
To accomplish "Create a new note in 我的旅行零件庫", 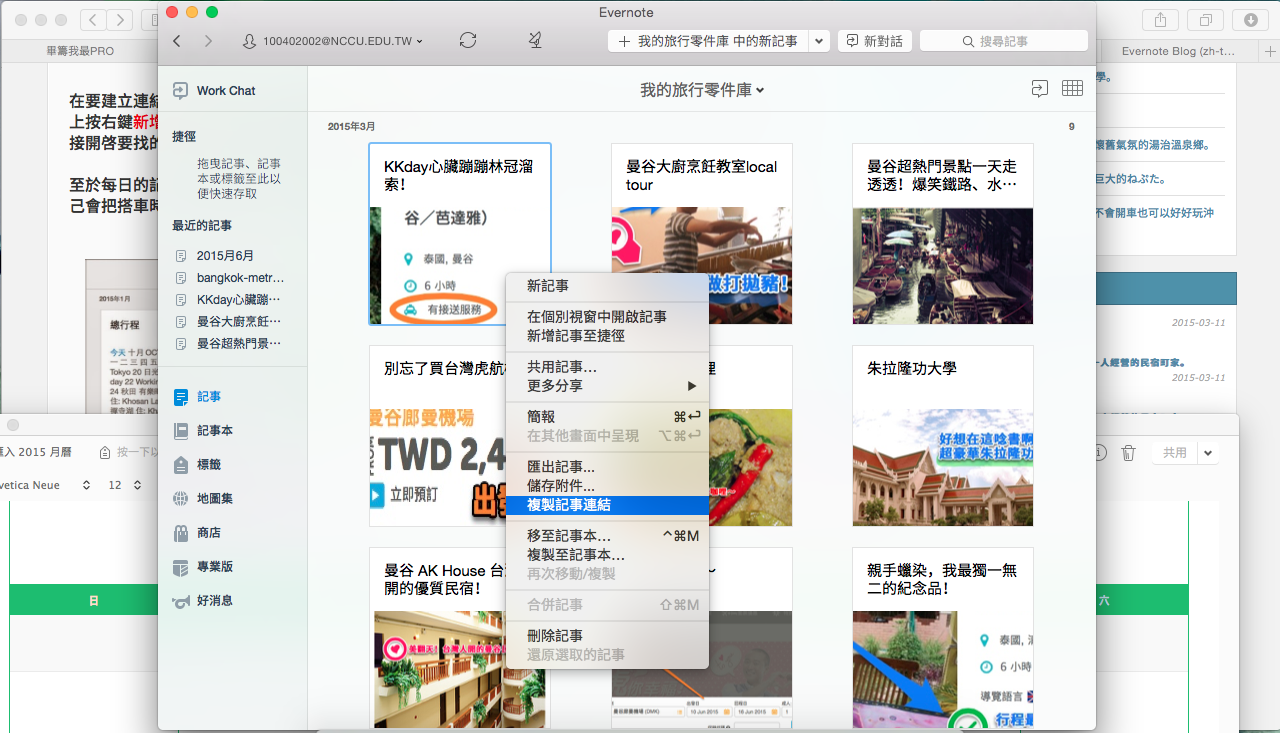I will [708, 41].
